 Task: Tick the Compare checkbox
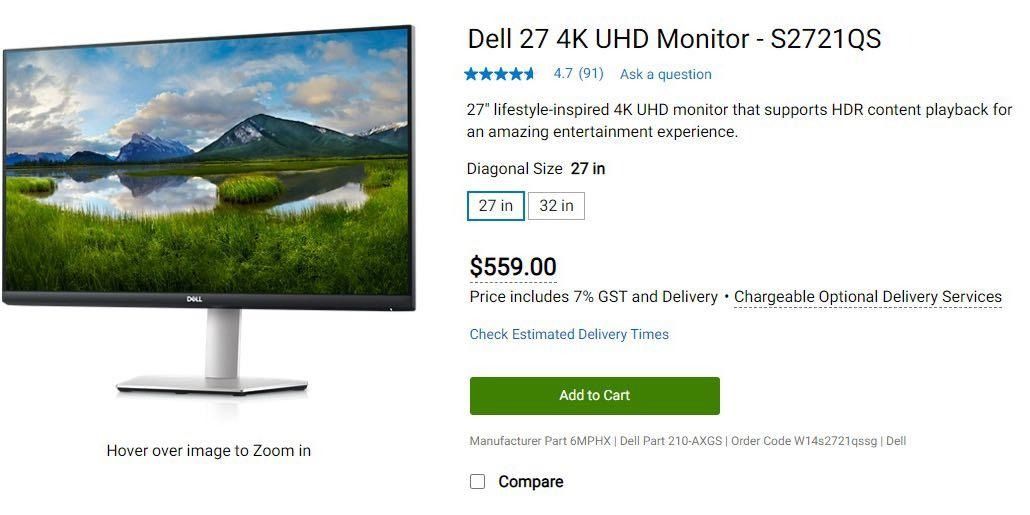(x=478, y=481)
